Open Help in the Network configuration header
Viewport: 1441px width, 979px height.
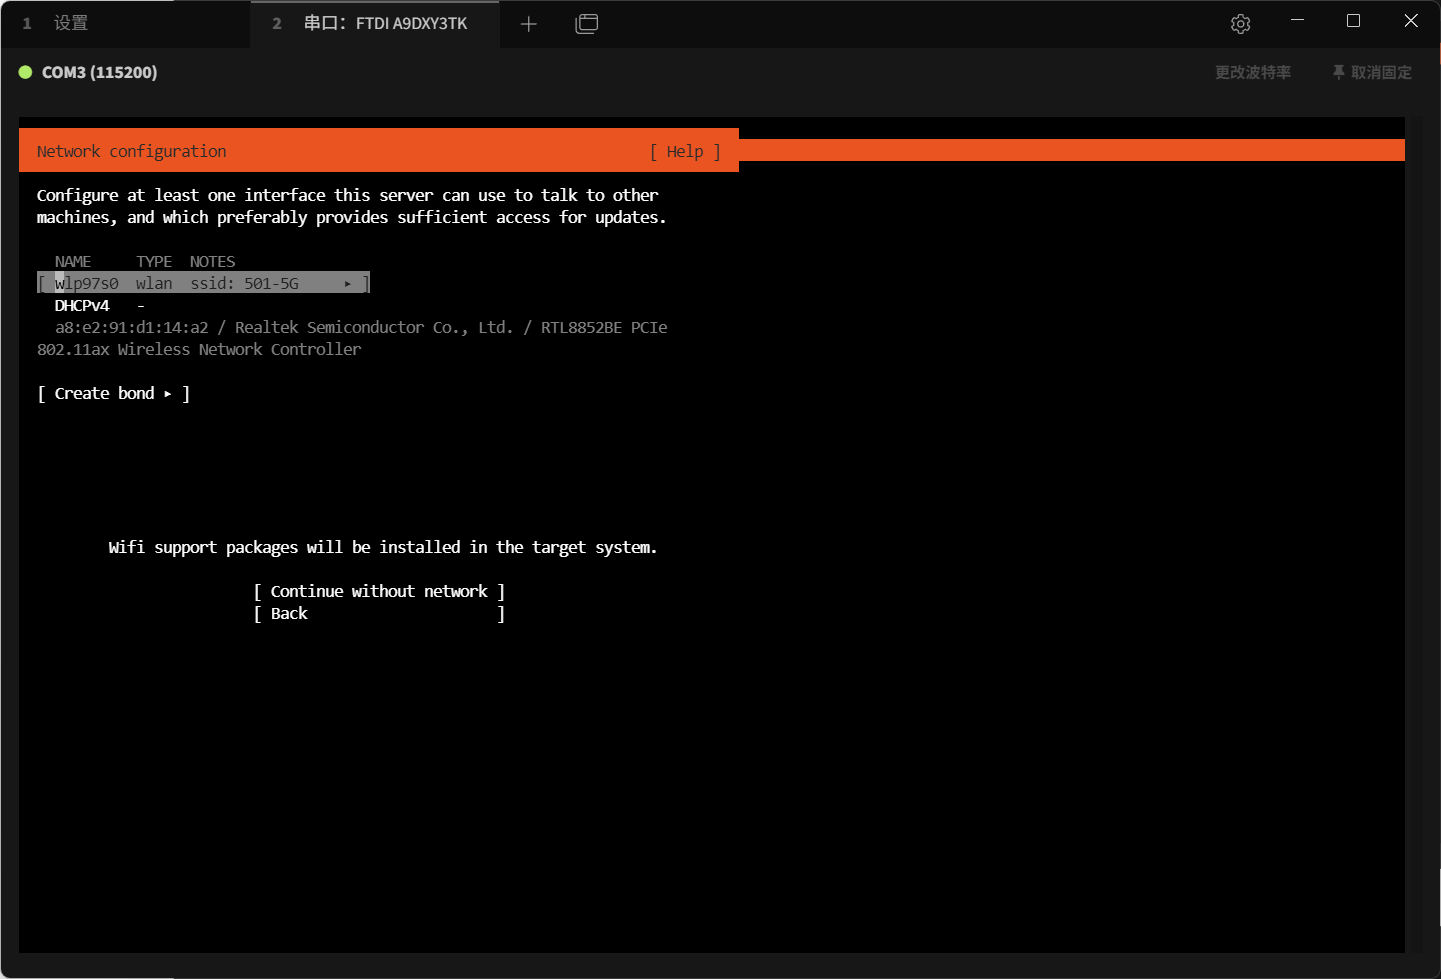685,151
